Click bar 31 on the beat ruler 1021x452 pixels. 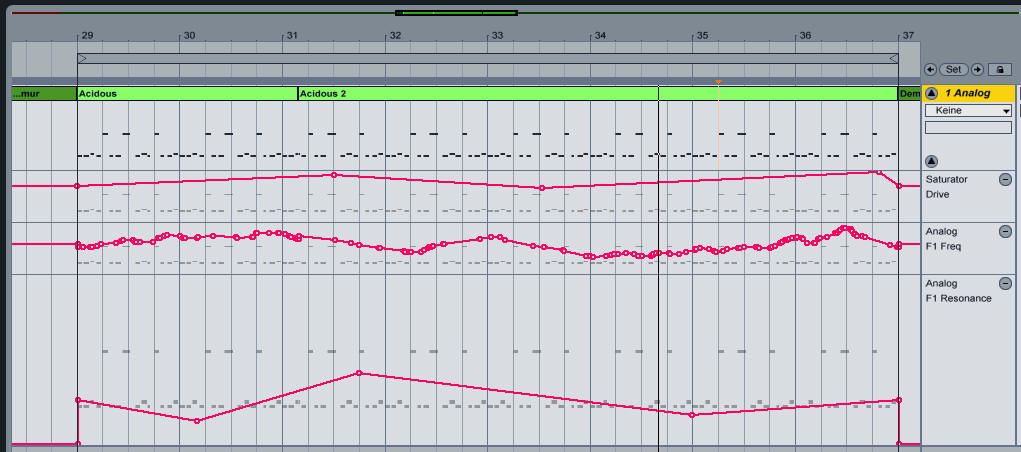point(292,36)
